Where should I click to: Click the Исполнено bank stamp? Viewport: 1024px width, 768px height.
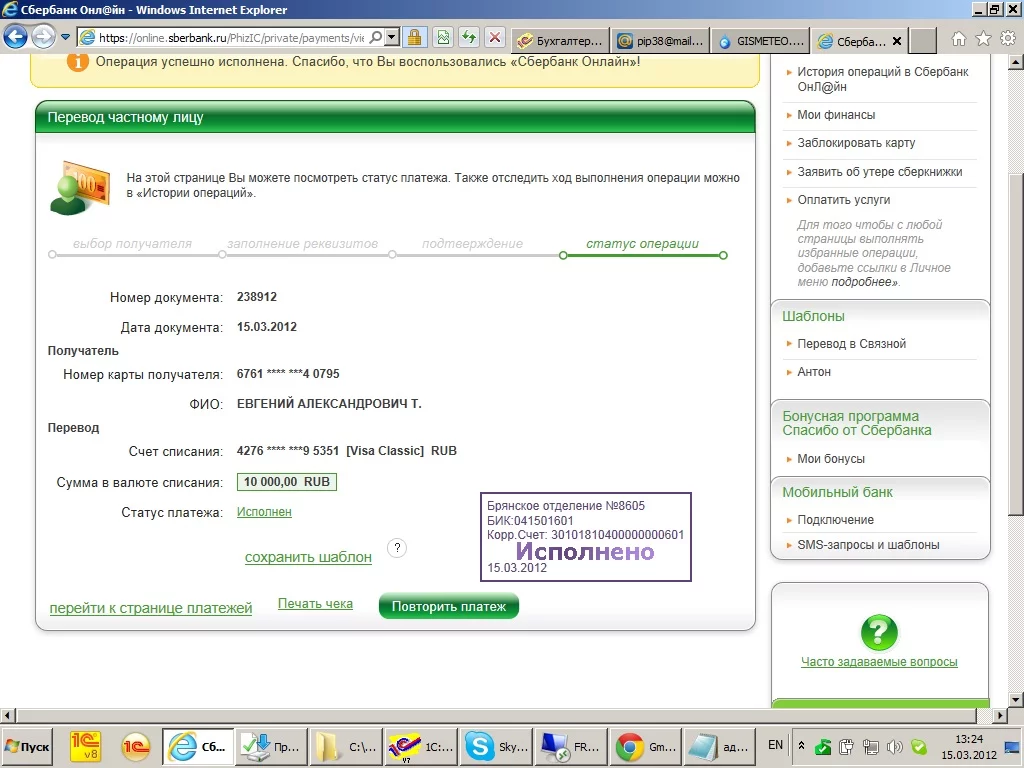(x=585, y=537)
